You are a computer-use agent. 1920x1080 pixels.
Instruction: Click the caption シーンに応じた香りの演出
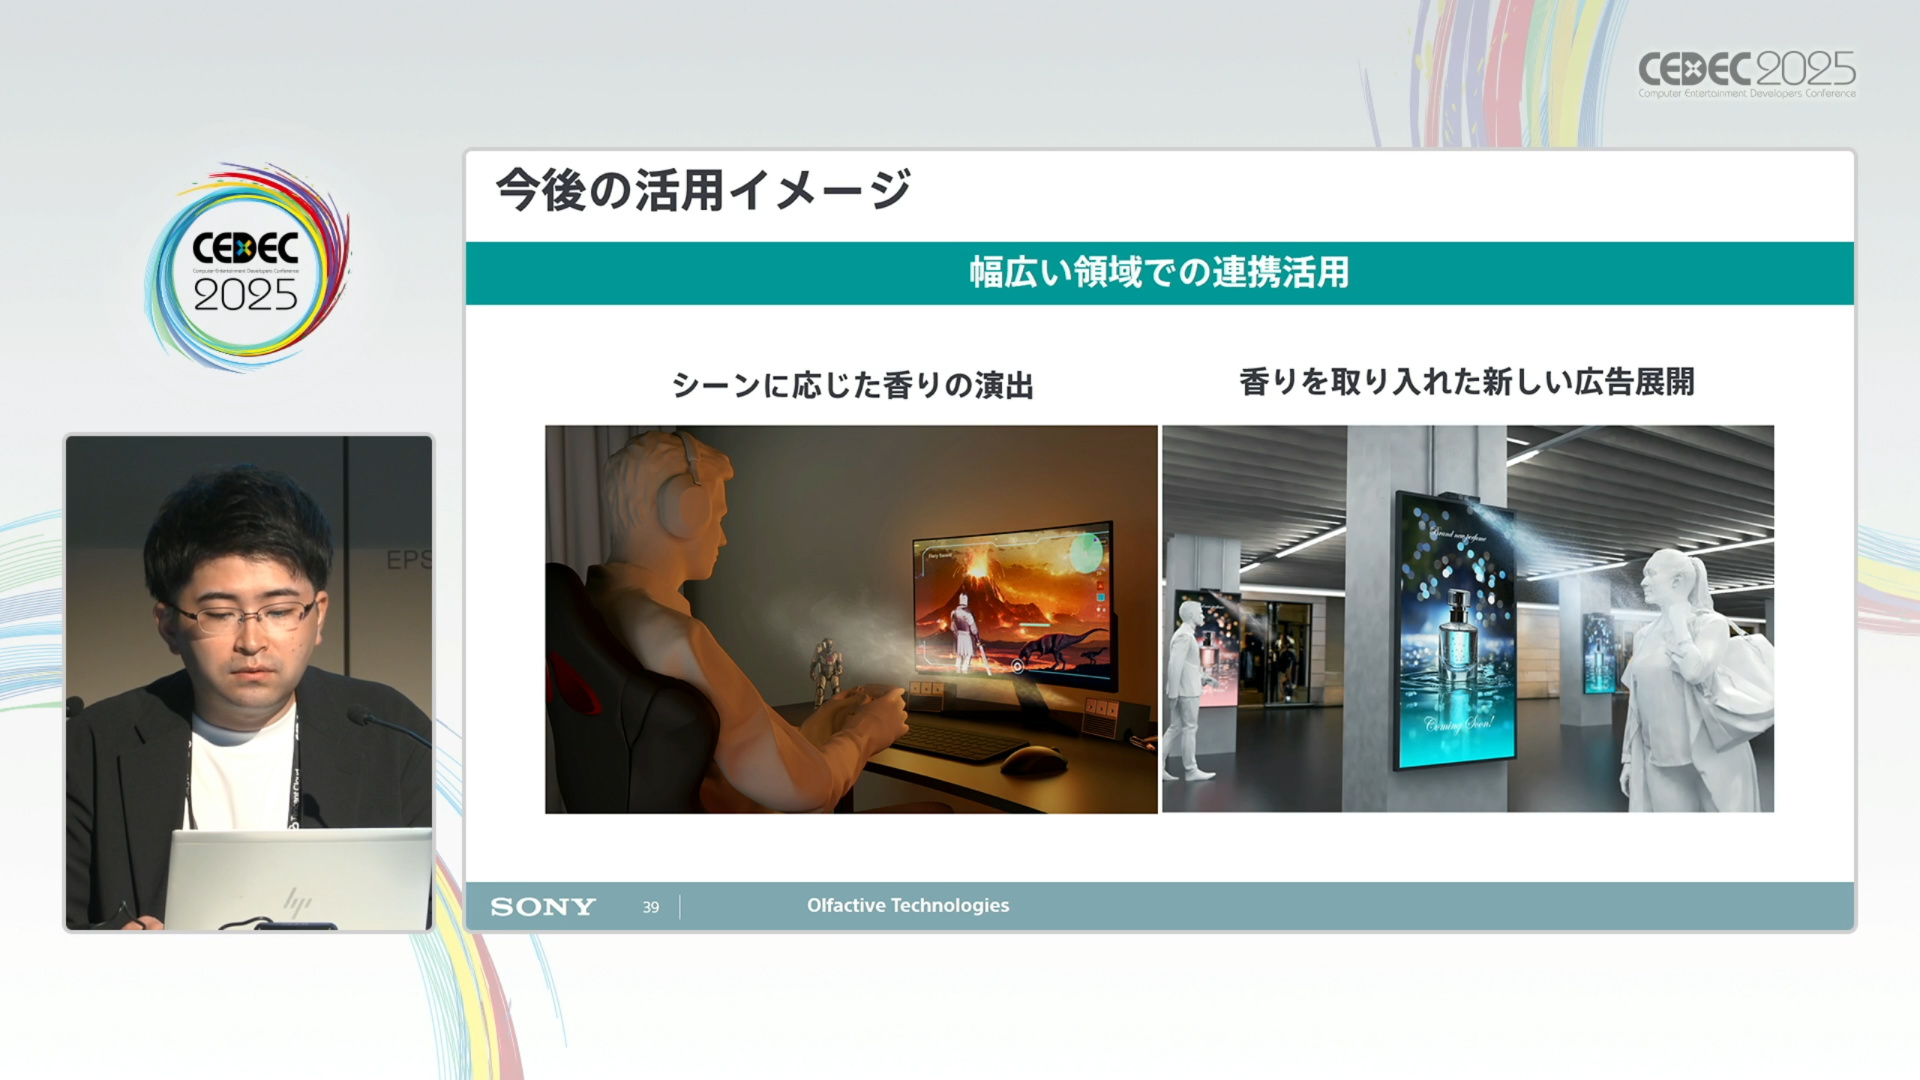852,385
